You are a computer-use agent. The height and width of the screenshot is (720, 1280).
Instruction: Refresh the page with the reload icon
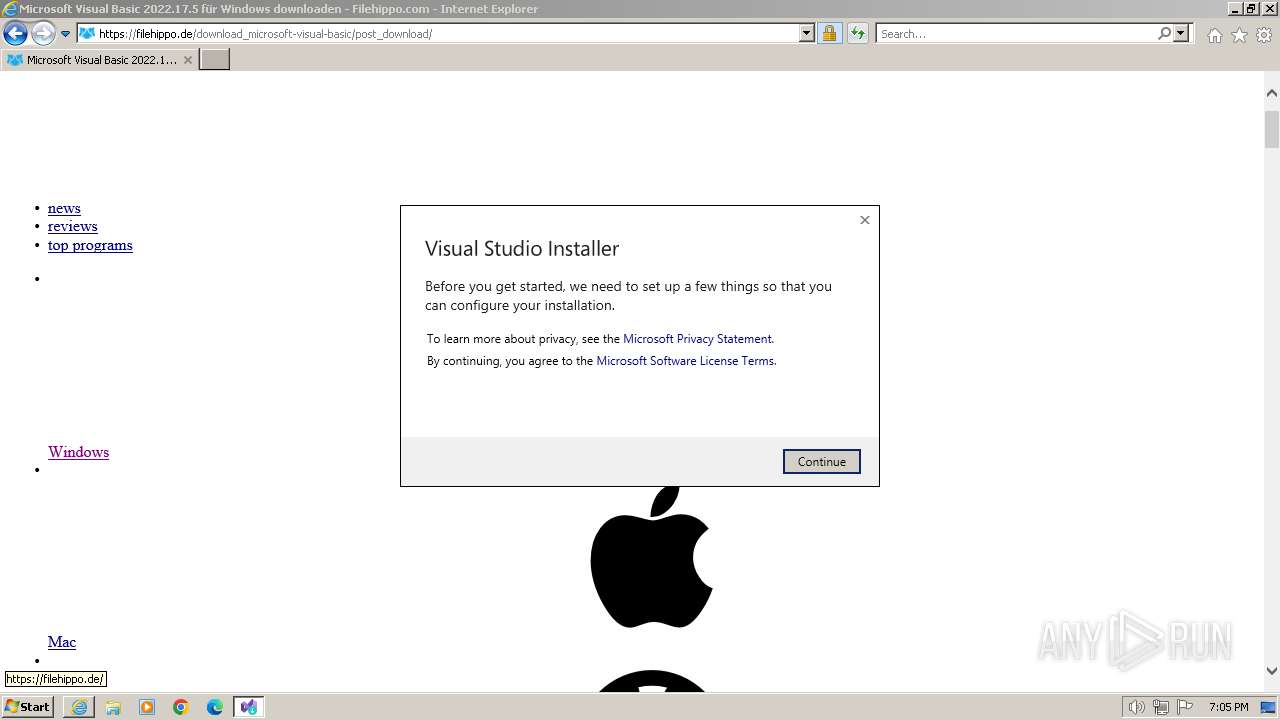click(x=857, y=33)
